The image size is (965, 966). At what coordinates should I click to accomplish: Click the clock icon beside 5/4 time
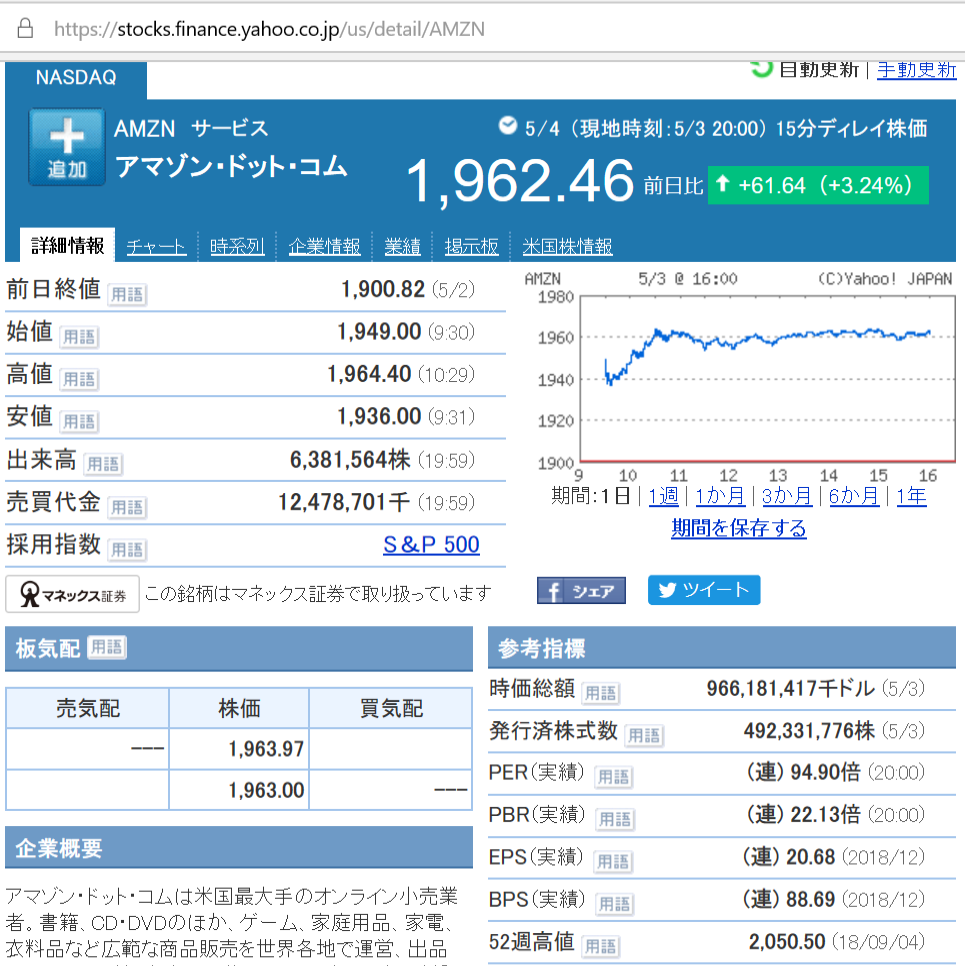(508, 126)
